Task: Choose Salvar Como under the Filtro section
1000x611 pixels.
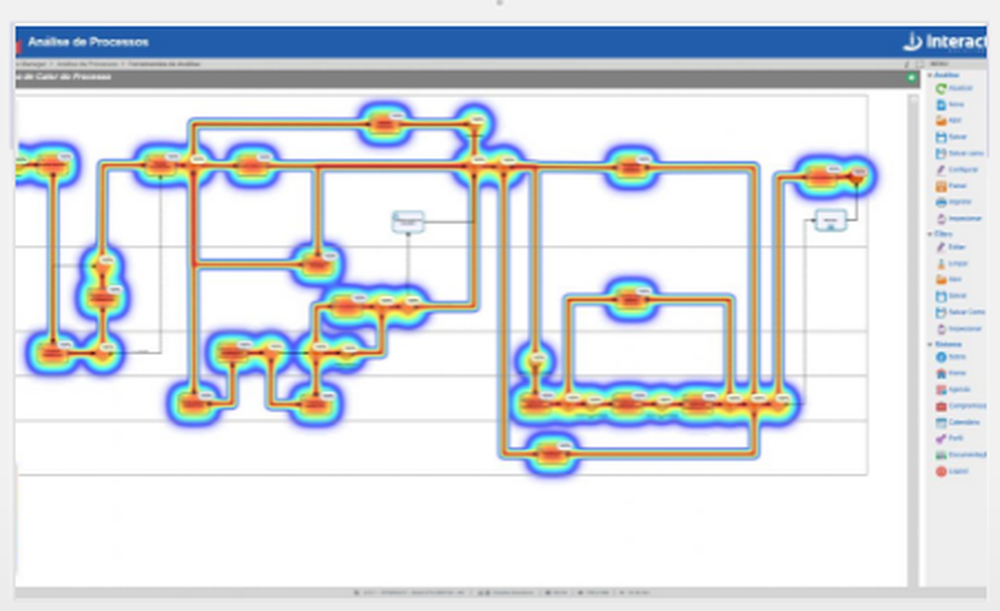Action: 960,312
